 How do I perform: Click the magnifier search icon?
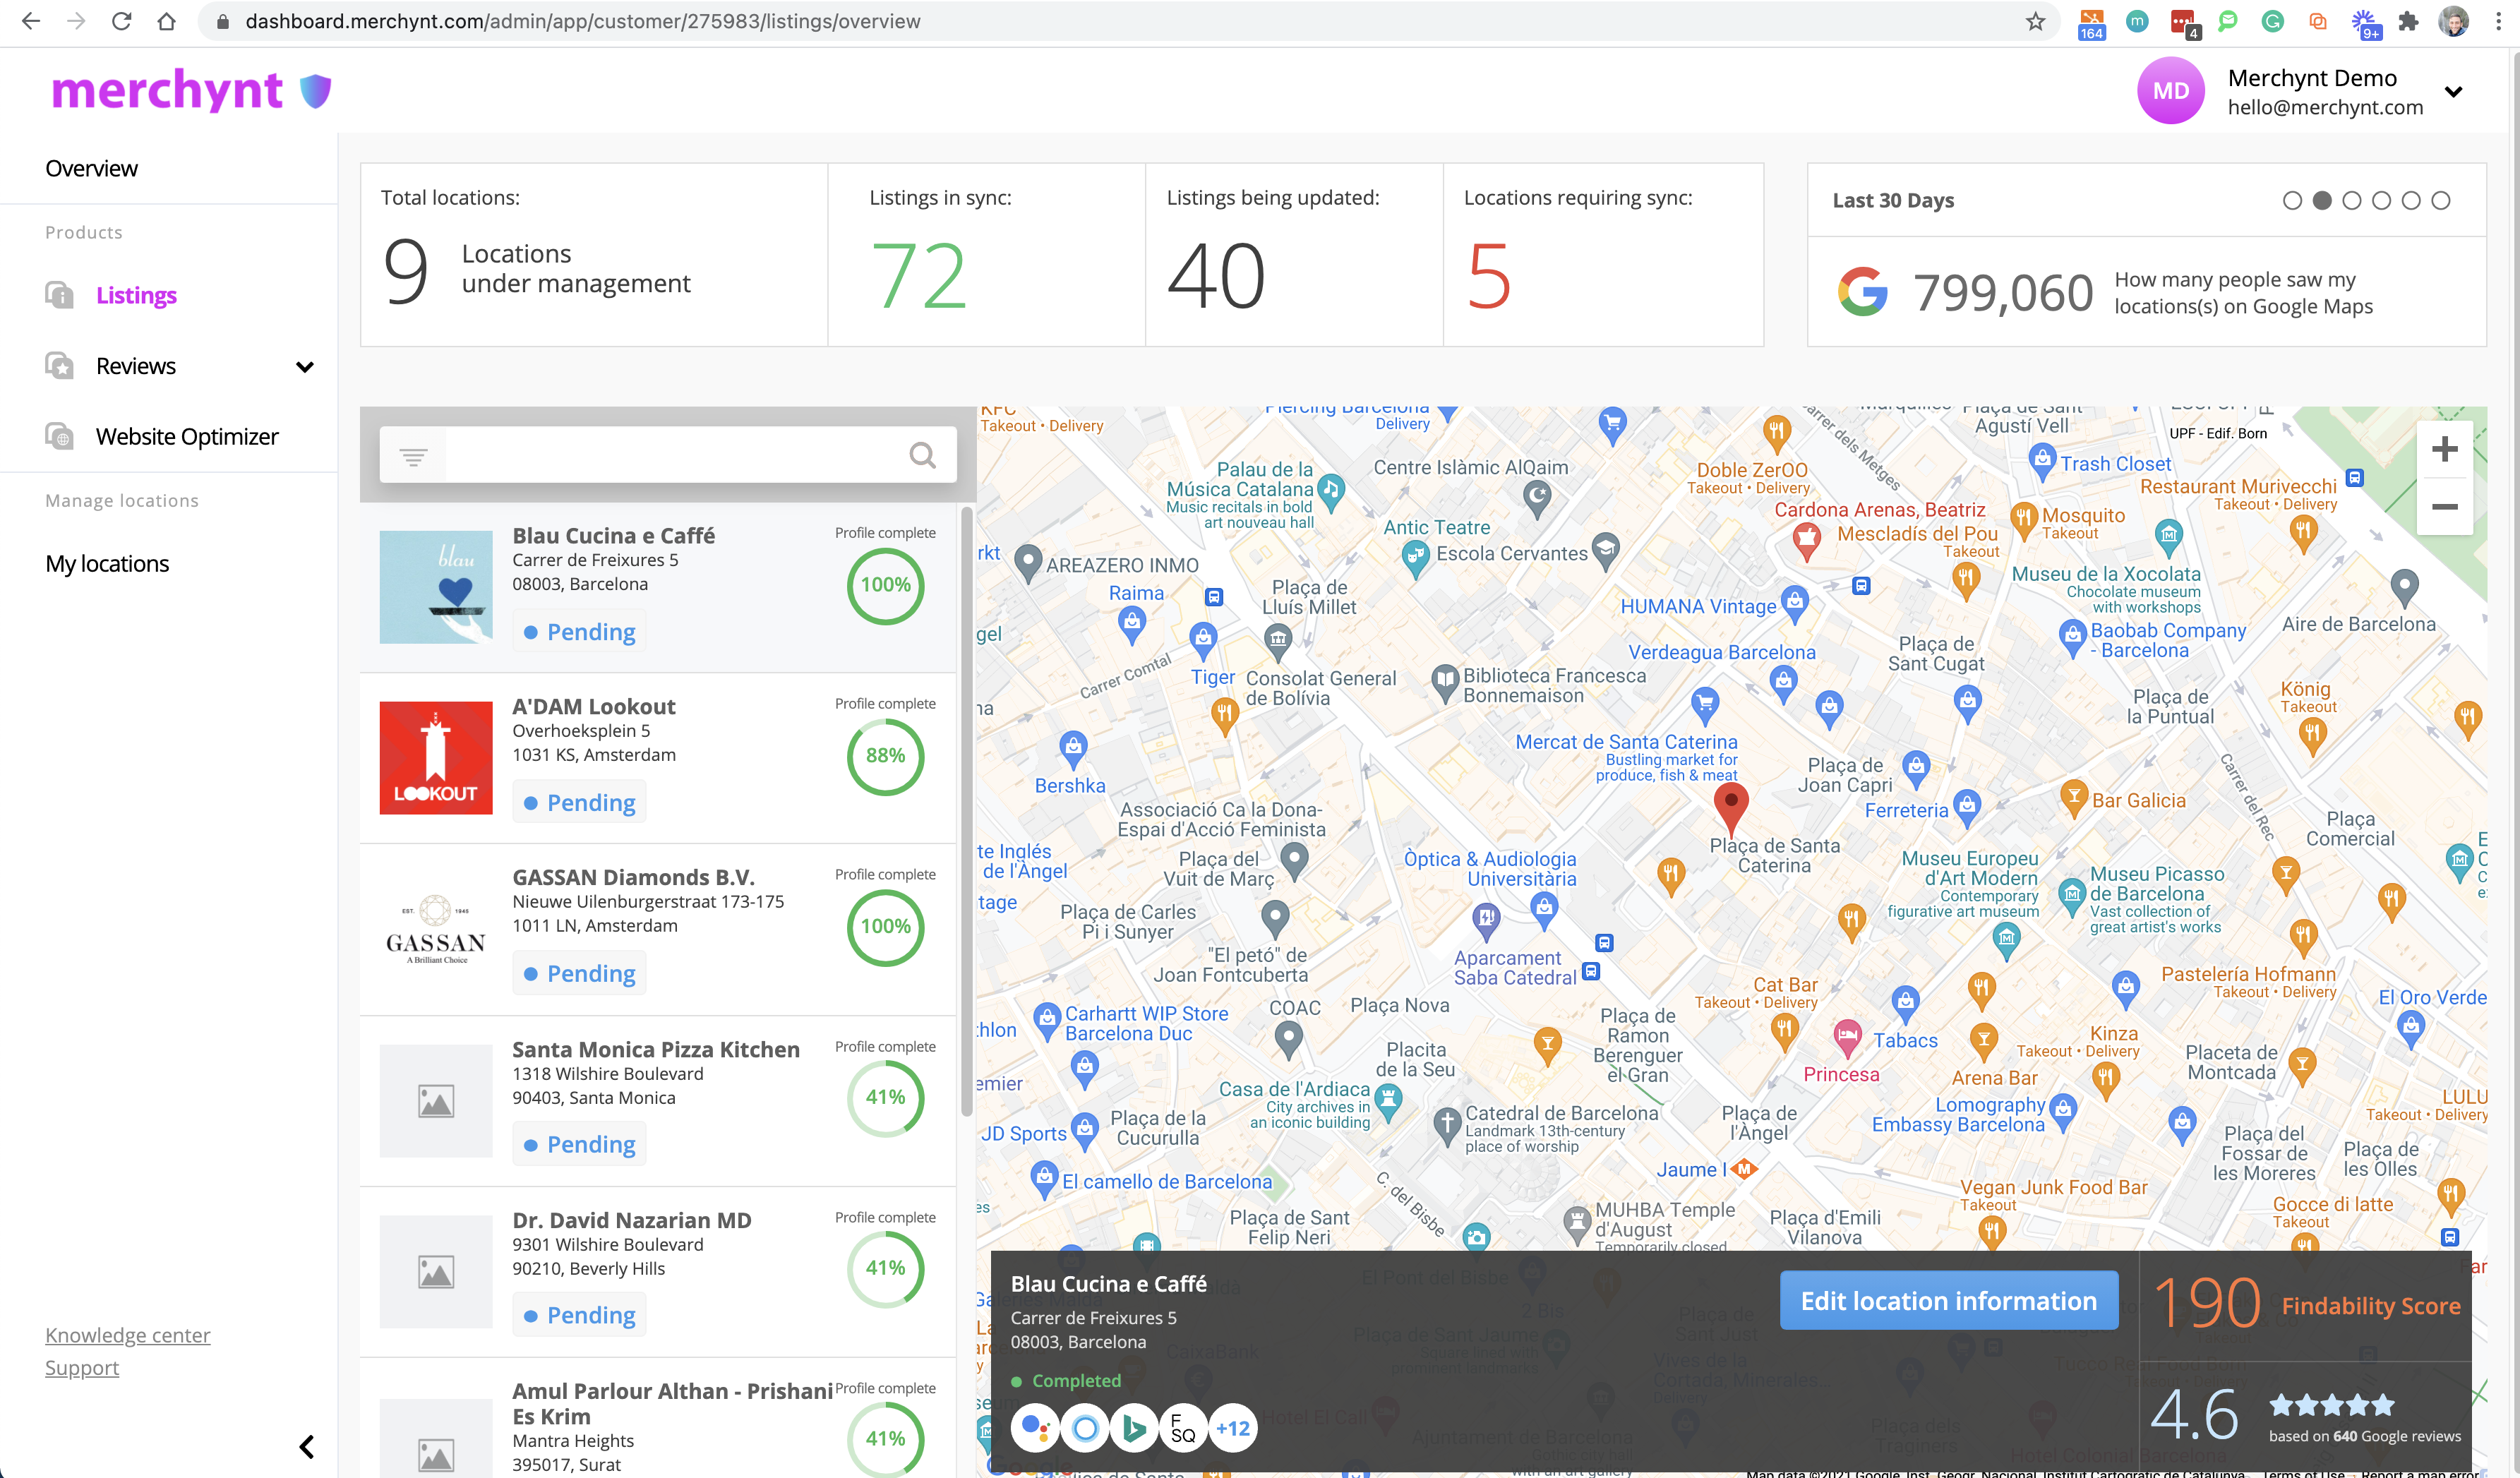[x=922, y=456]
